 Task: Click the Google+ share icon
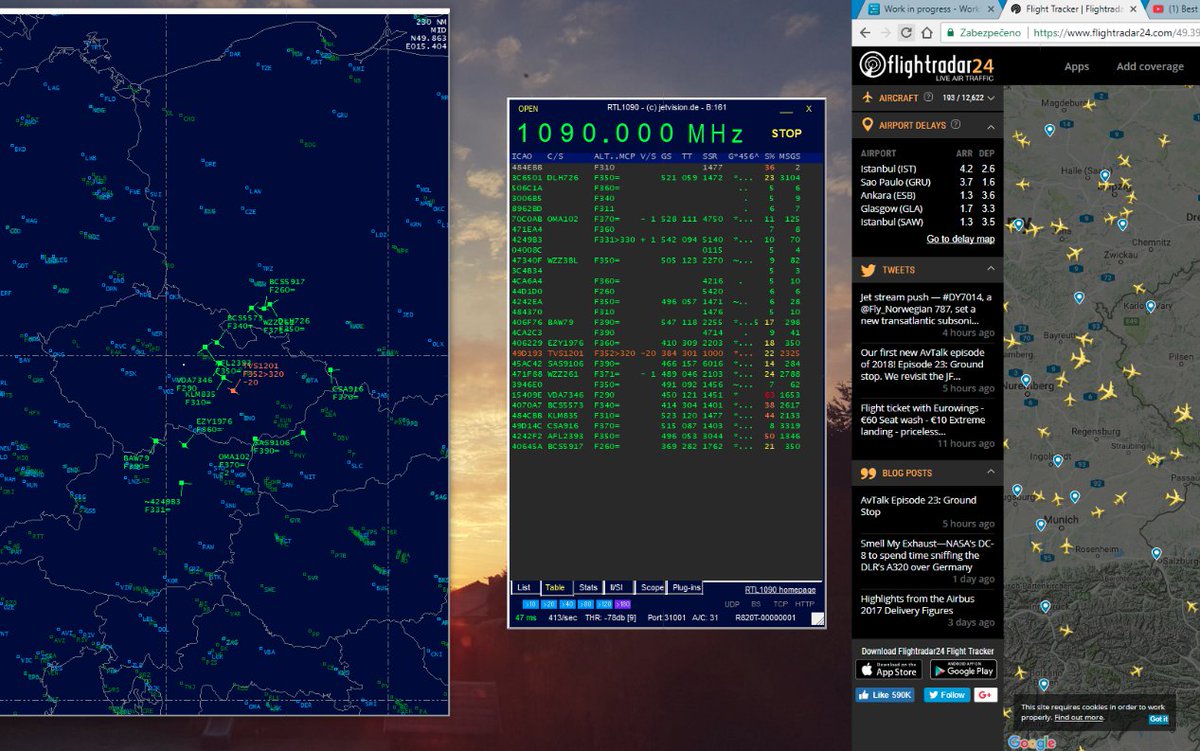[x=985, y=695]
